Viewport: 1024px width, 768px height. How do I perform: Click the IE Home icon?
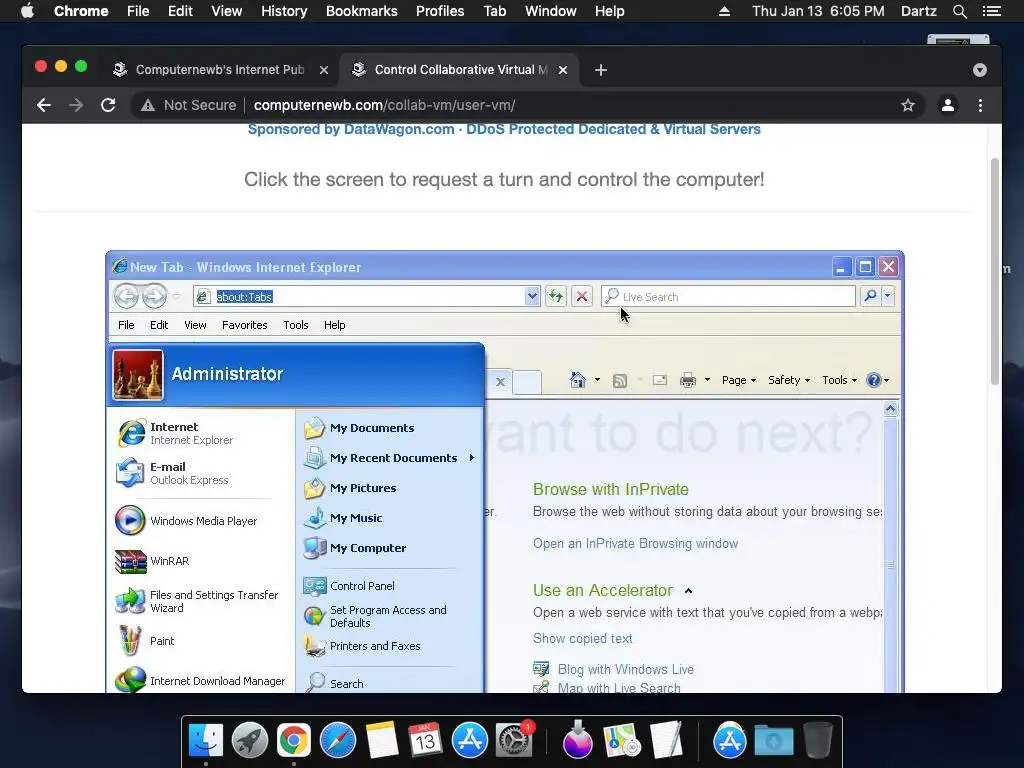(x=577, y=379)
